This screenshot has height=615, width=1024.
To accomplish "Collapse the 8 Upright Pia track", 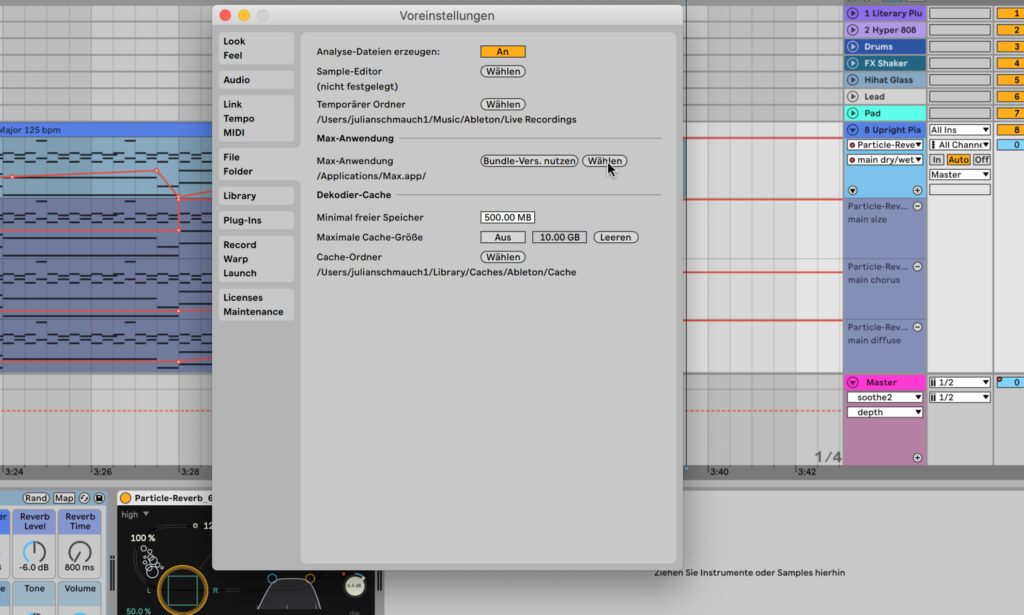I will coord(852,130).
